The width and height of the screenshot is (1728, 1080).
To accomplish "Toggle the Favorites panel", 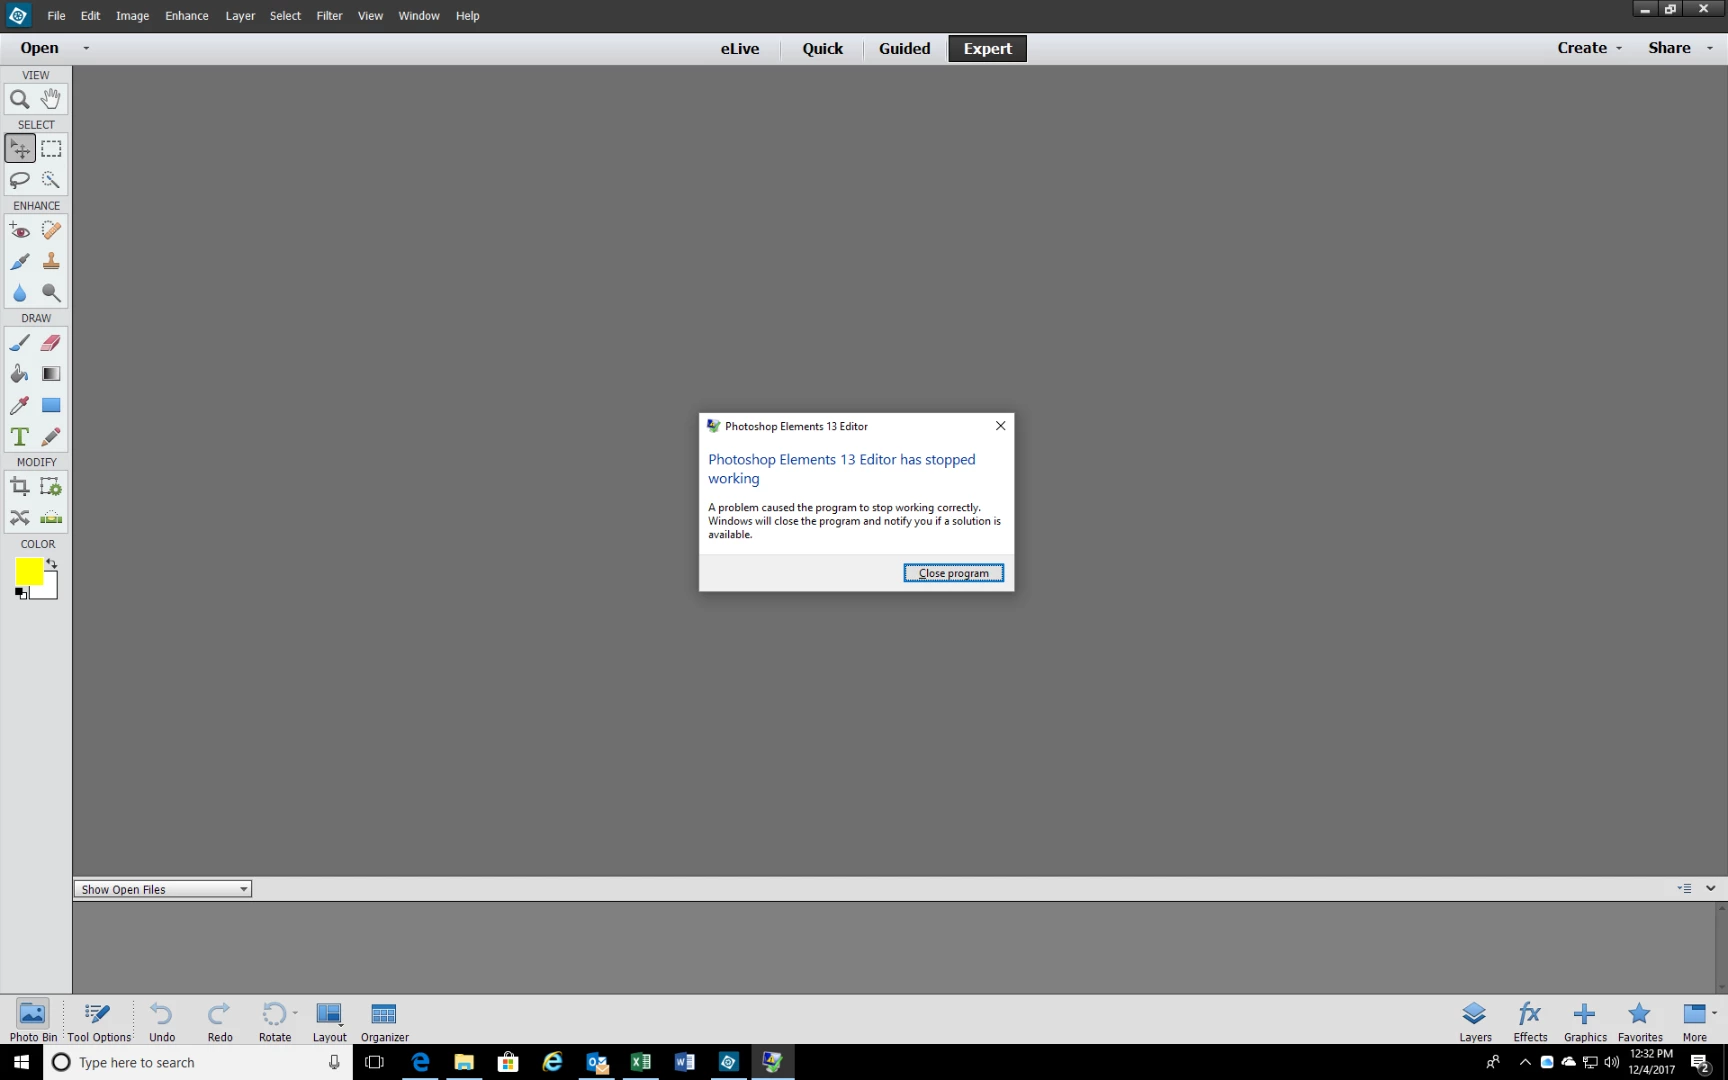I will pos(1640,1021).
